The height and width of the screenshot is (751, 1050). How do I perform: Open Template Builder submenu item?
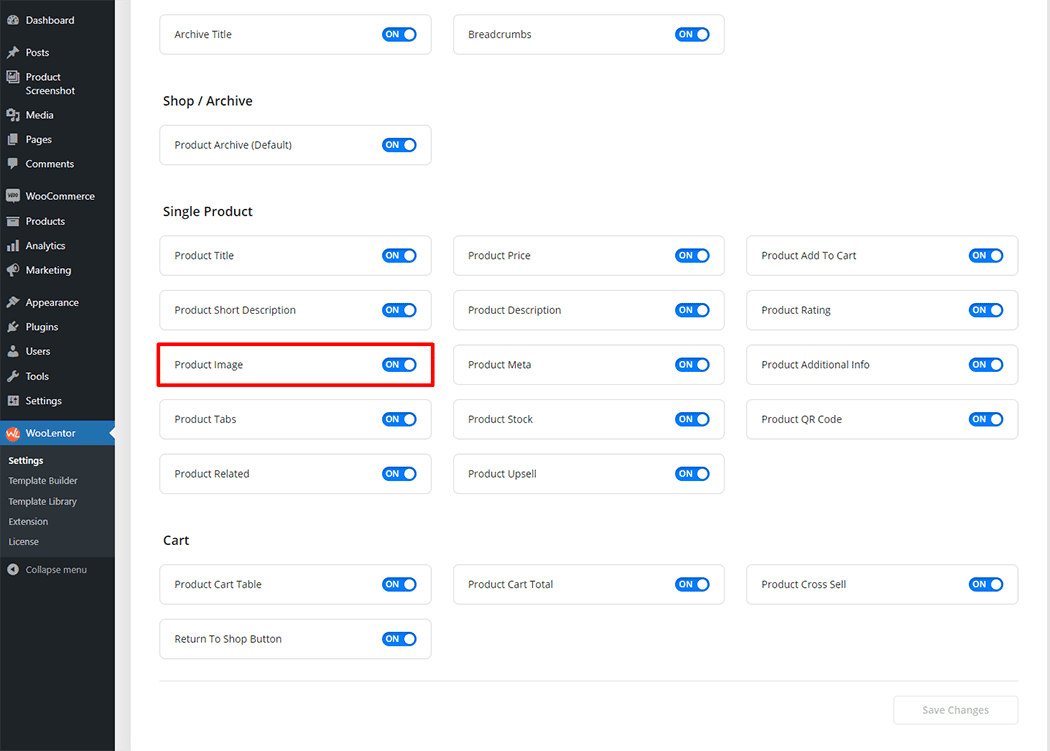pyautogui.click(x=43, y=481)
